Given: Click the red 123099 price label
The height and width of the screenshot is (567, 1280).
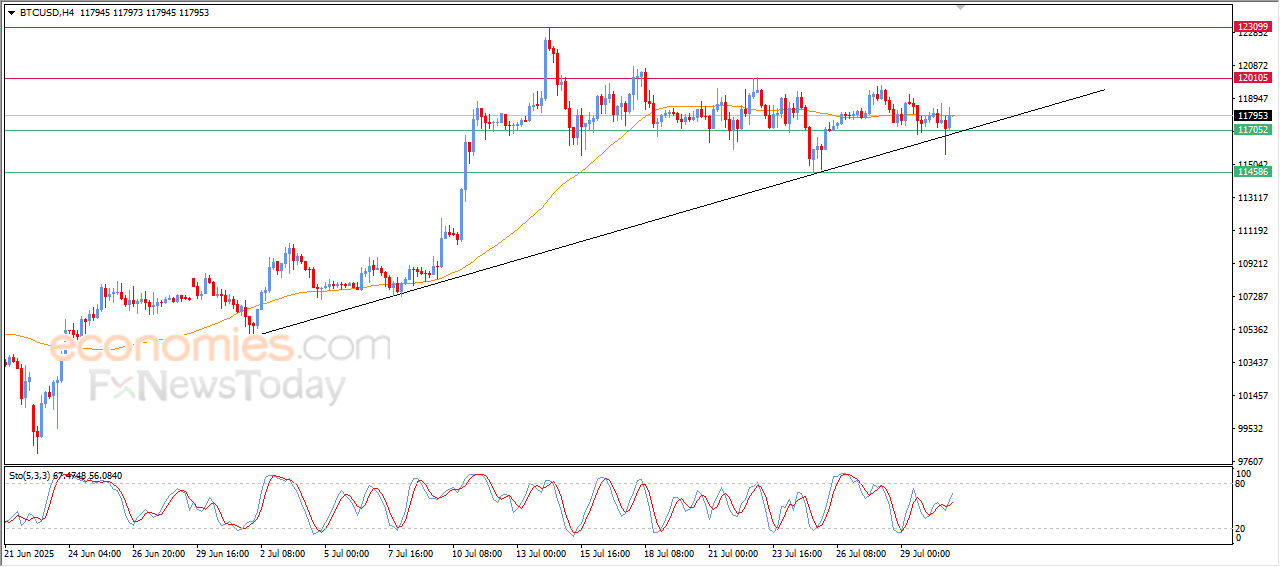Looking at the screenshot, I should [1253, 26].
